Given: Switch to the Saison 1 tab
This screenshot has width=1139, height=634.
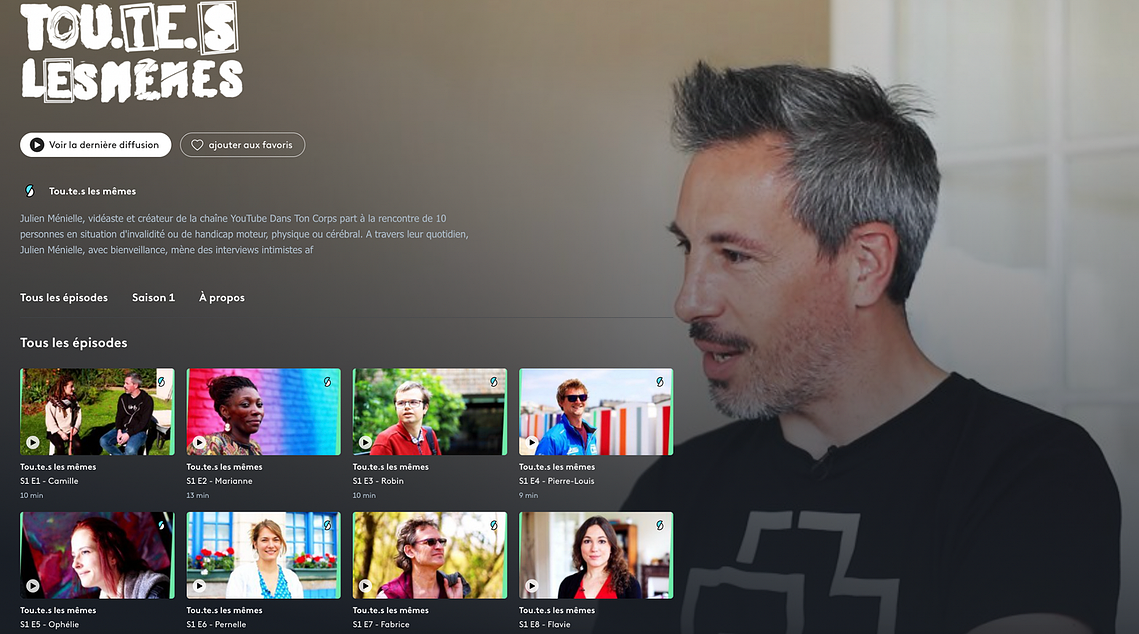Looking at the screenshot, I should tap(153, 298).
